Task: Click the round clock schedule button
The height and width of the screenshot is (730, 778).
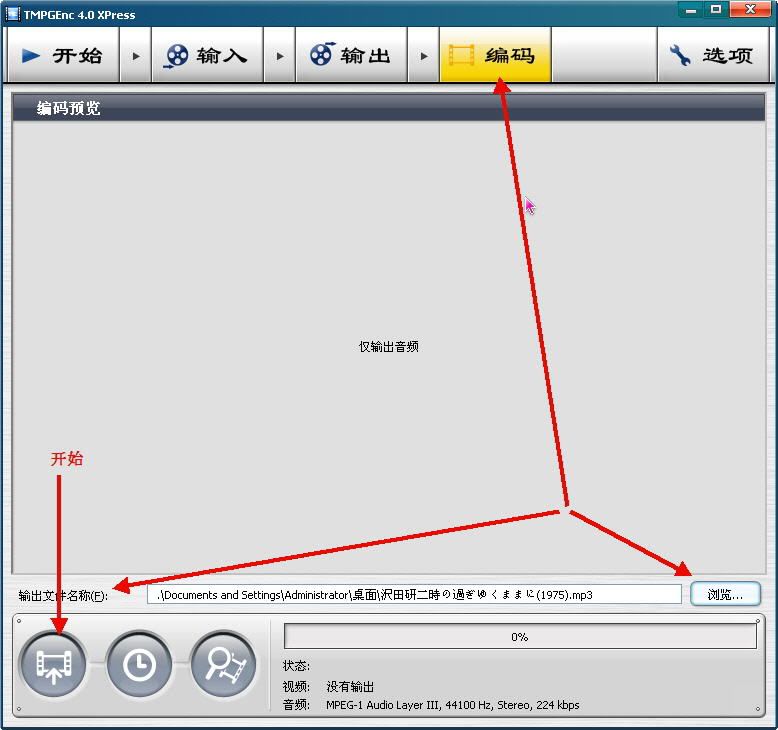Action: point(139,665)
